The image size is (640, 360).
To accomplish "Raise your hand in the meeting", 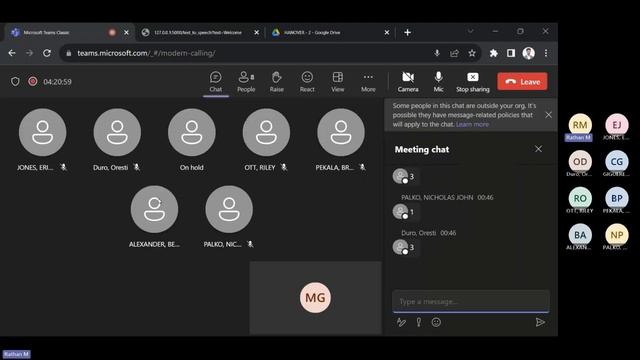I will pos(276,82).
